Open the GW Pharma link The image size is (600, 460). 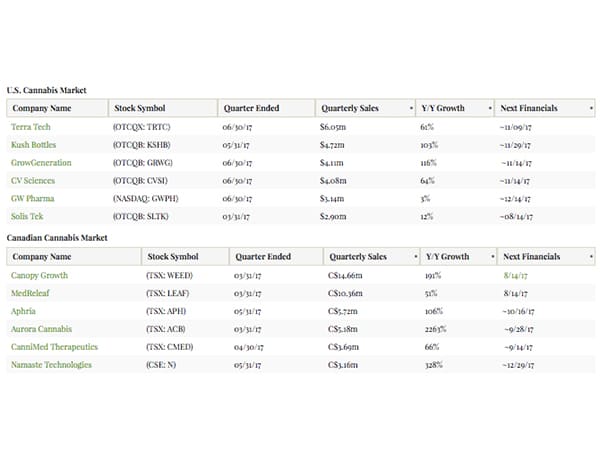pyautogui.click(x=32, y=199)
